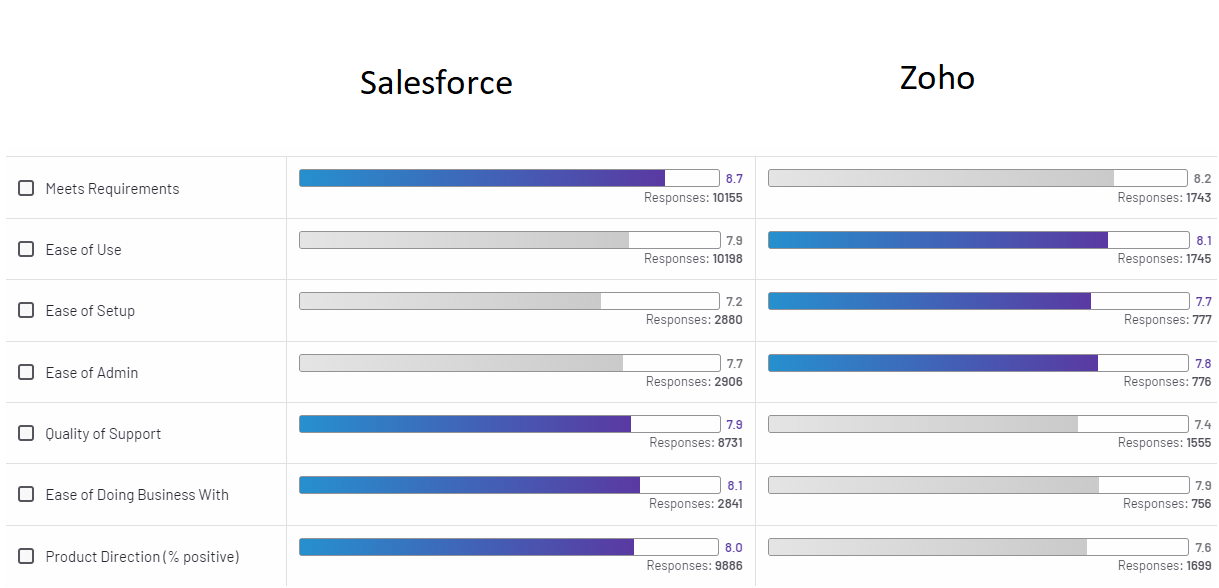This screenshot has width=1219, height=588.
Task: Click the Salesforce column header
Action: coord(436,83)
